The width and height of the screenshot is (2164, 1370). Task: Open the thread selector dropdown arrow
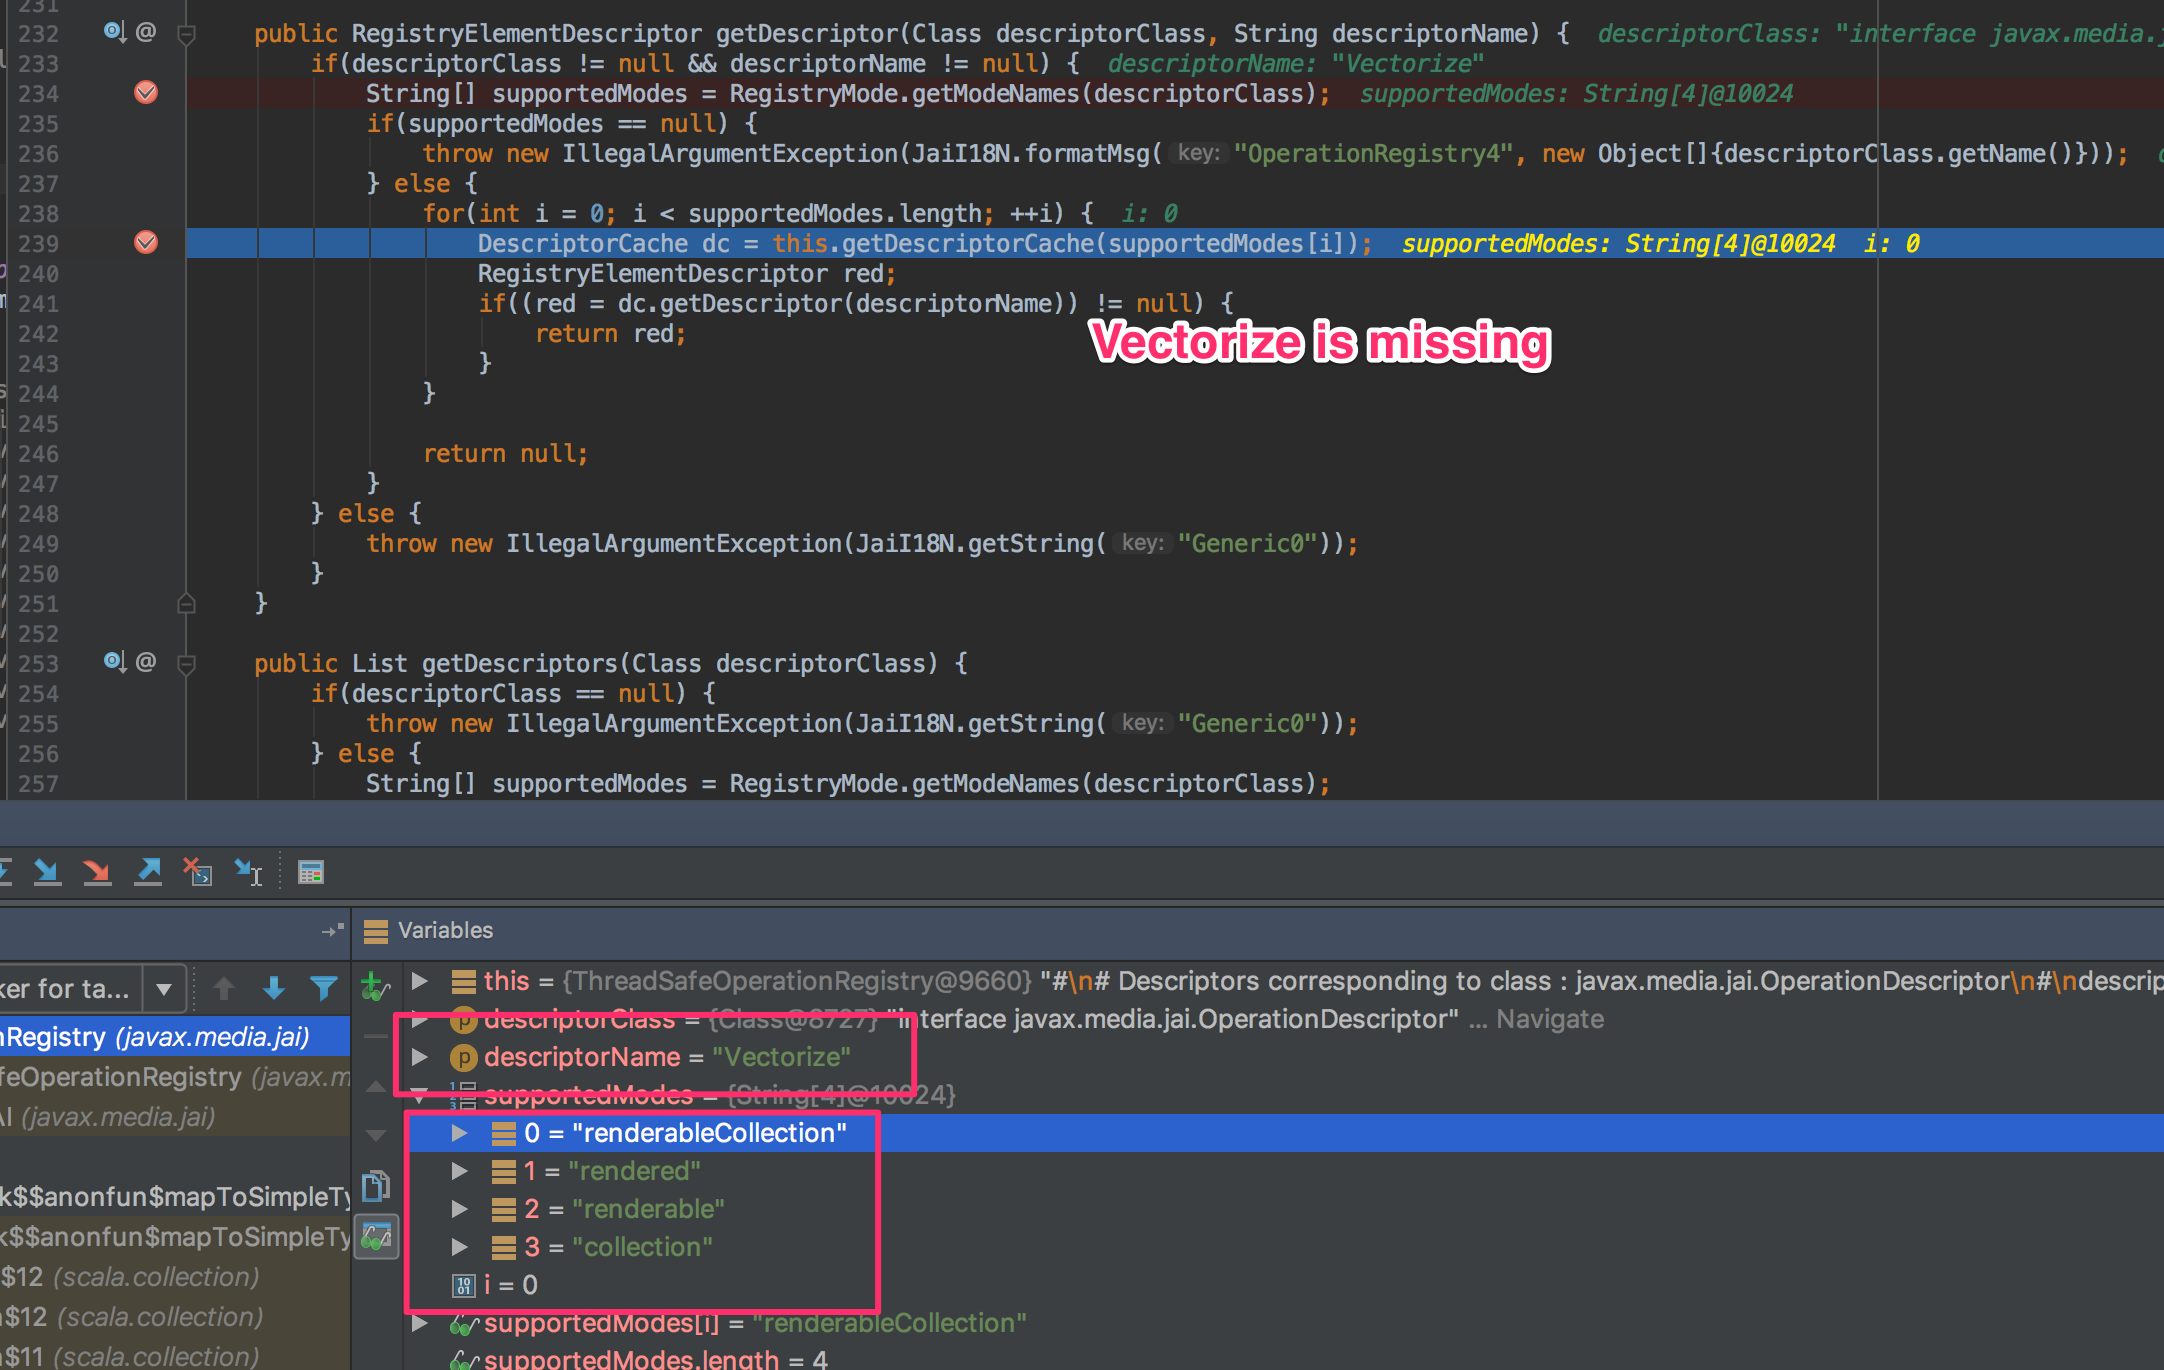[x=164, y=990]
